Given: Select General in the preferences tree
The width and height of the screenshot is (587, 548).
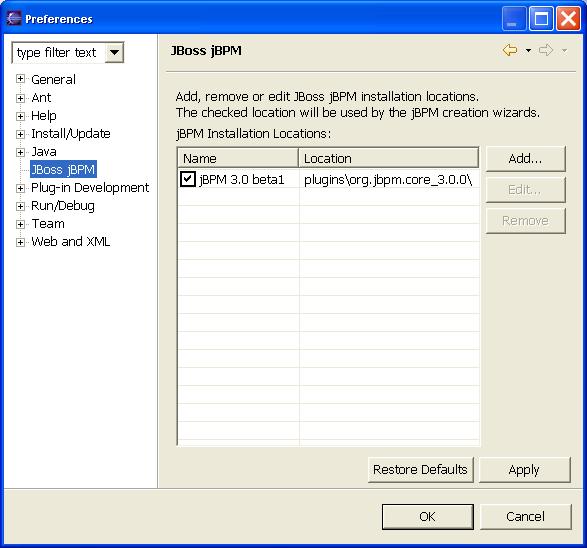Looking at the screenshot, I should click(x=53, y=79).
